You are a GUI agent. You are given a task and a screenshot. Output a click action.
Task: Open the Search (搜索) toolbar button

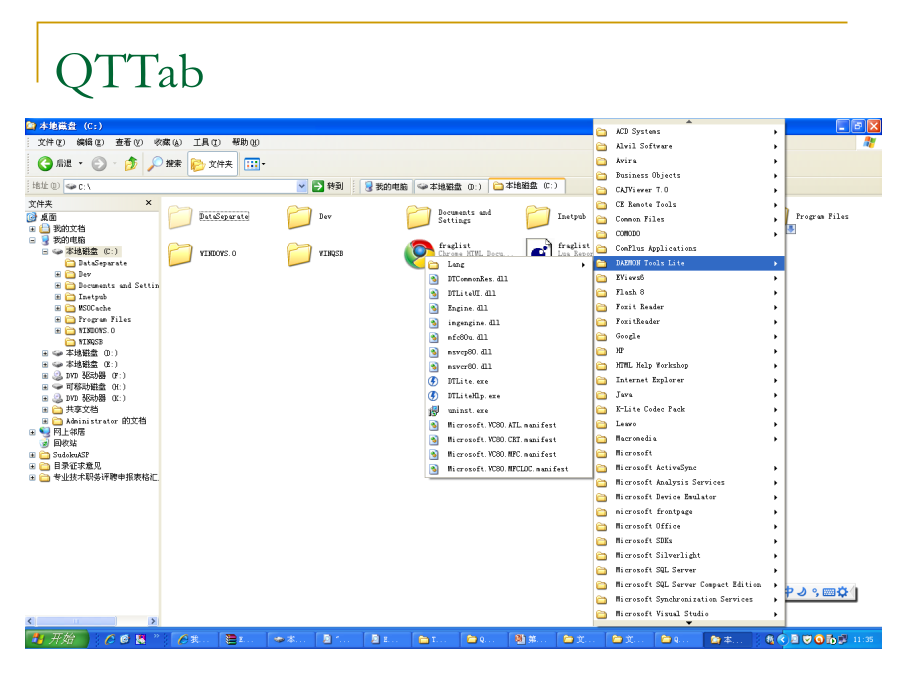click(165, 164)
